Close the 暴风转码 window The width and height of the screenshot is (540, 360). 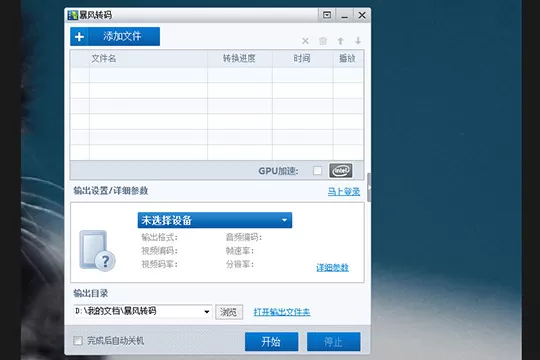[x=362, y=15]
